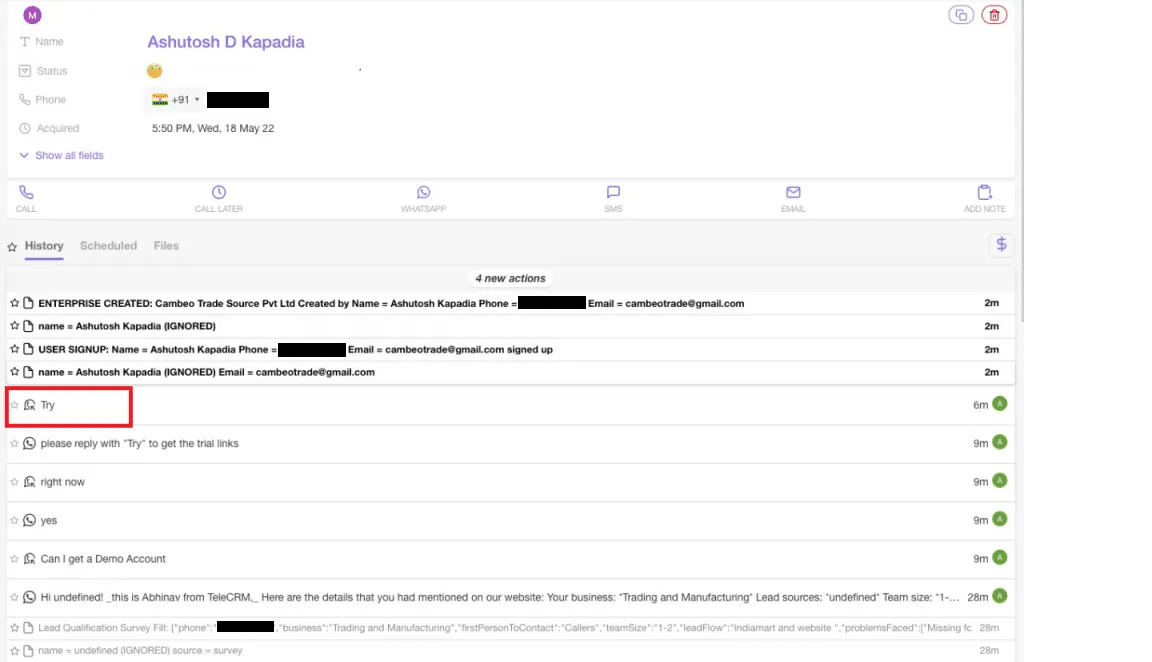The width and height of the screenshot is (1152, 662).
Task: Click the Call phone icon
Action: pos(26,193)
